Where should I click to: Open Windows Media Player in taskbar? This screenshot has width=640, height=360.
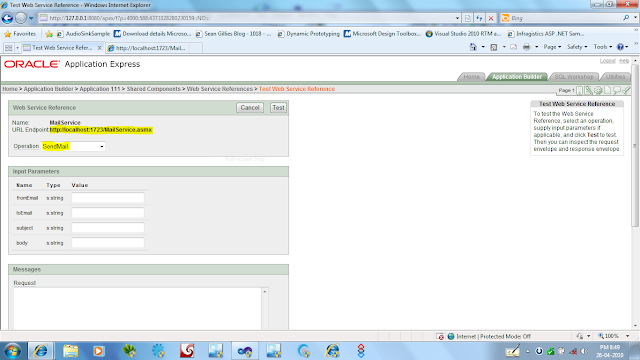pos(98,351)
